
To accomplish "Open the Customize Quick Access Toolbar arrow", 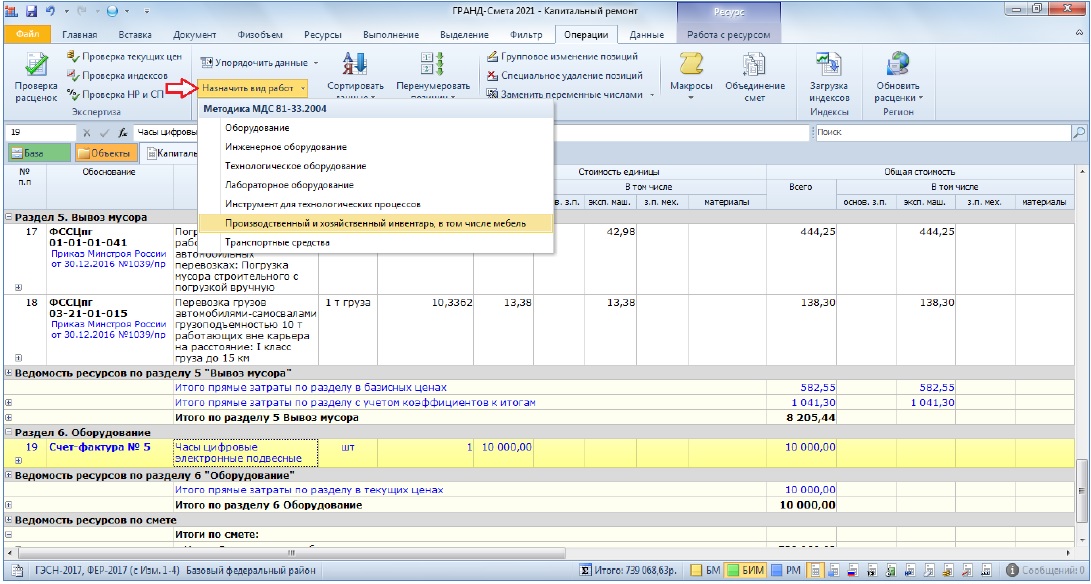I will (x=147, y=12).
